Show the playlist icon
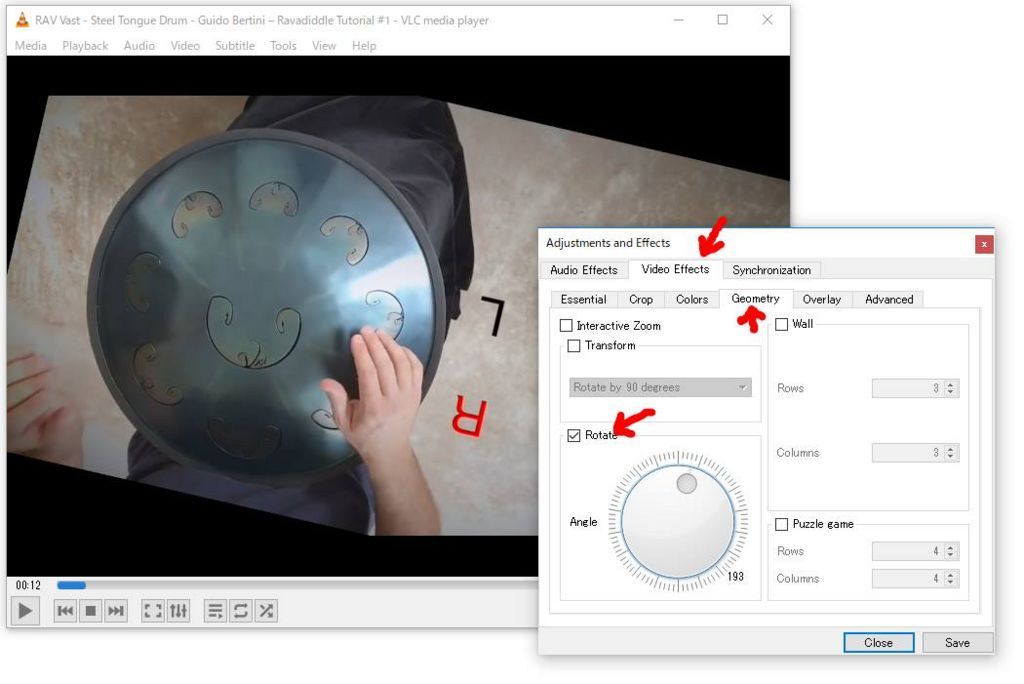1024x684 pixels. tap(215, 611)
